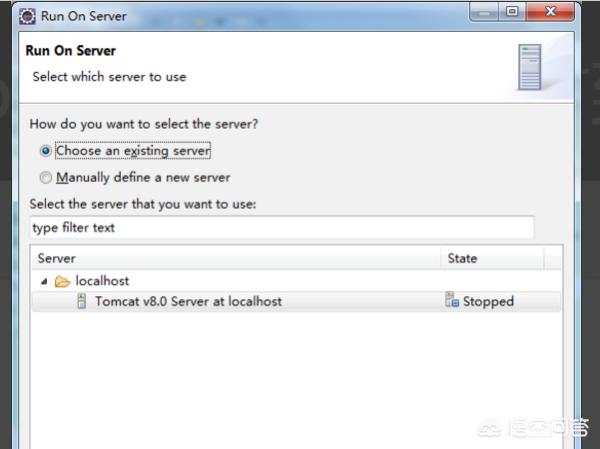Click the server tower banner icon
600x449 pixels.
tap(529, 68)
